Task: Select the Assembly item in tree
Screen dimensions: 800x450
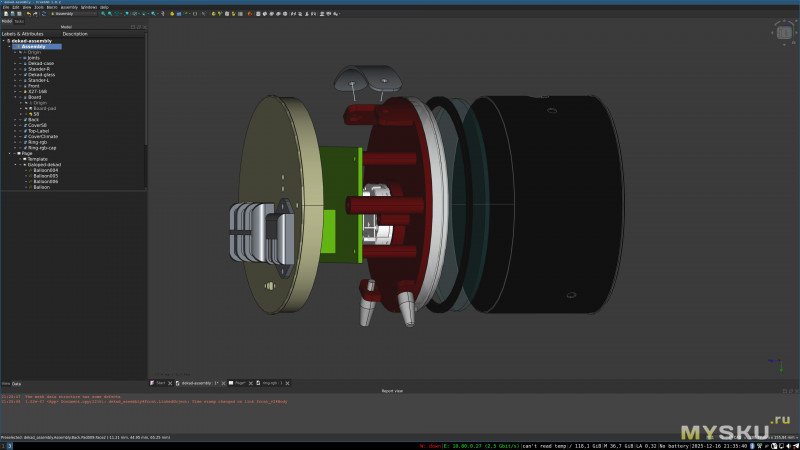Action: (33, 46)
